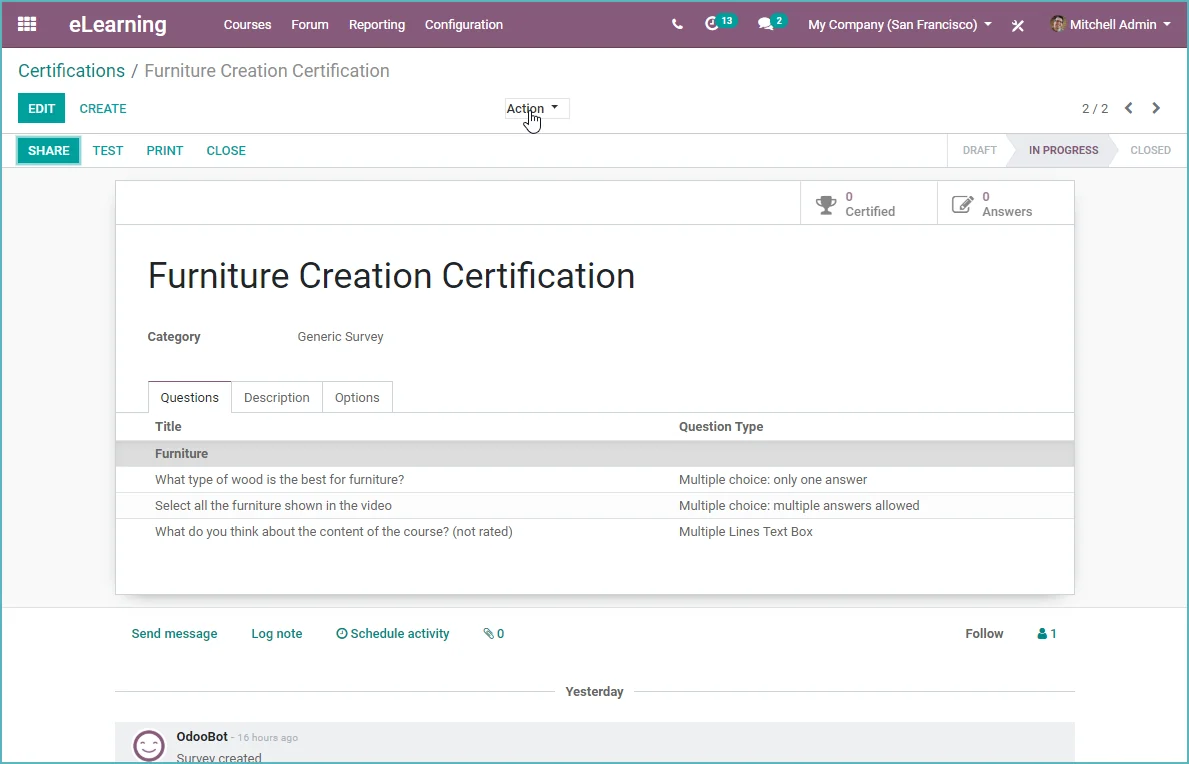
Task: Open the wood type question row
Action: [594, 480]
